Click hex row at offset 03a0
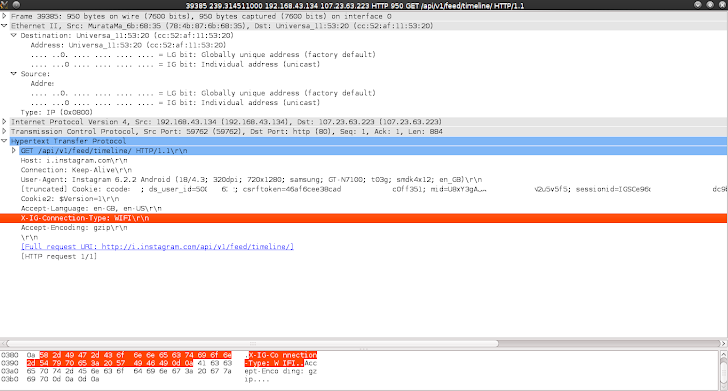This screenshot has width=728, height=391. point(159,371)
